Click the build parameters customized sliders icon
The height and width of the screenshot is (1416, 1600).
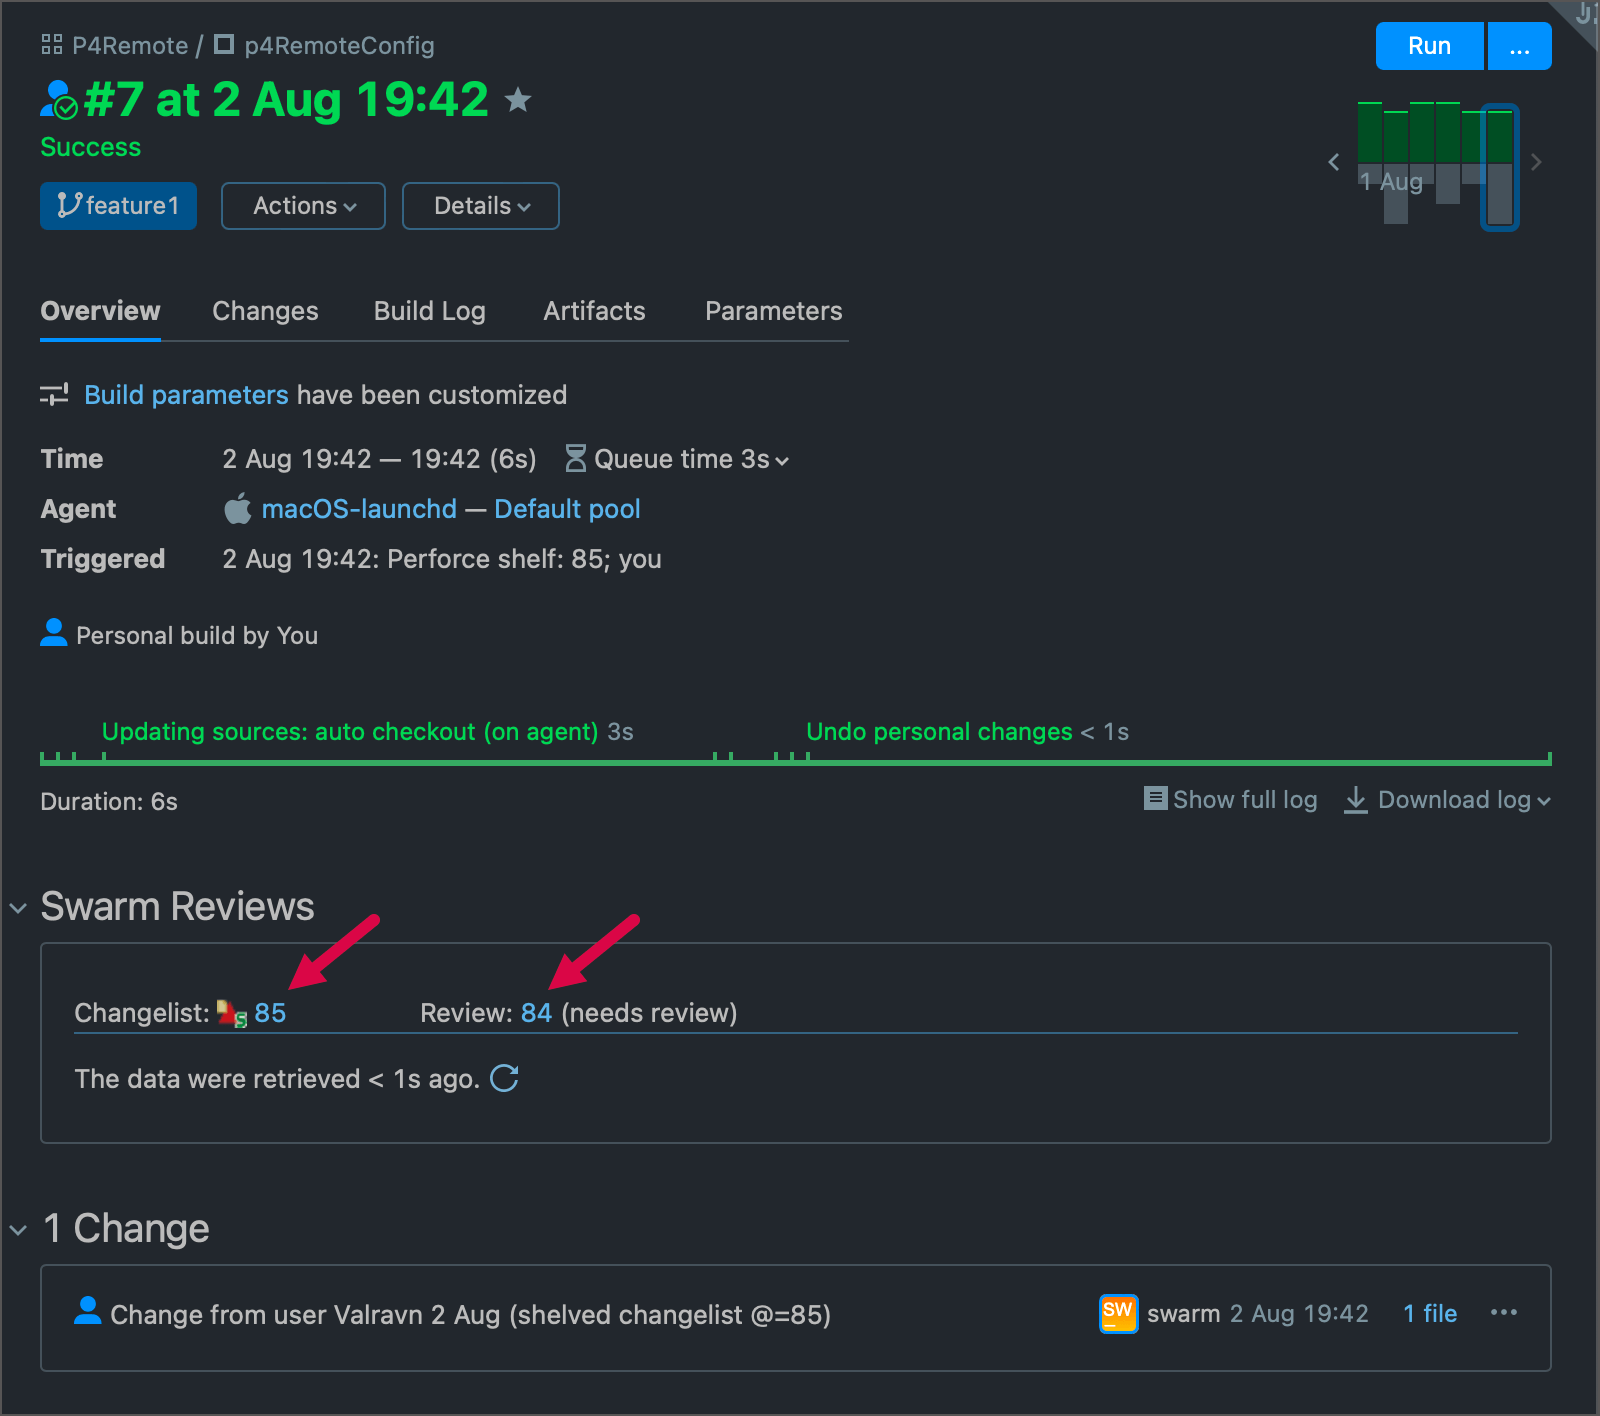tap(54, 394)
